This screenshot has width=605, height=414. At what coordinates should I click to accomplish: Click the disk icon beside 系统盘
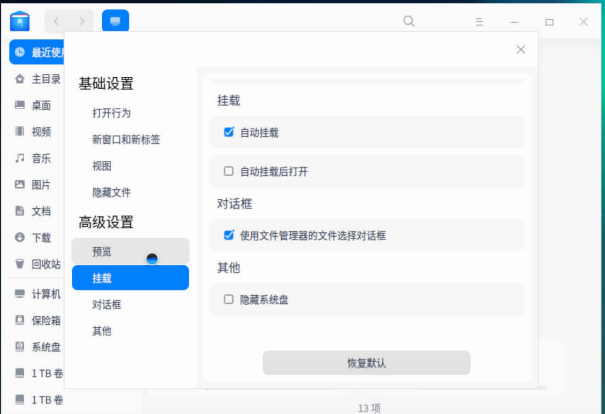pos(20,346)
